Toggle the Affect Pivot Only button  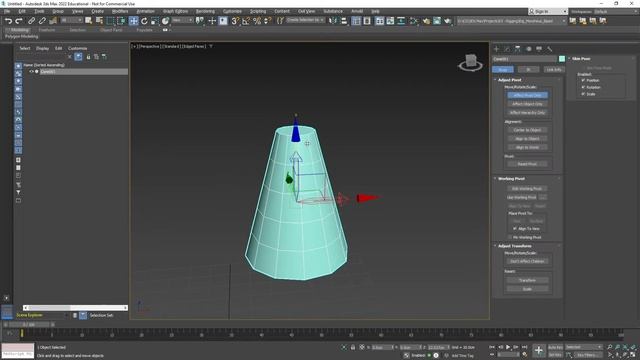coord(527,95)
